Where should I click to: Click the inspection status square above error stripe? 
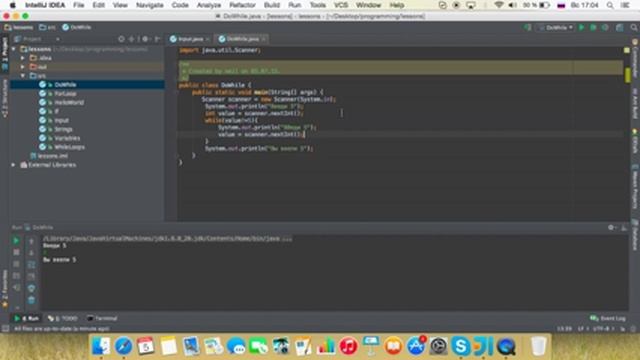[627, 50]
